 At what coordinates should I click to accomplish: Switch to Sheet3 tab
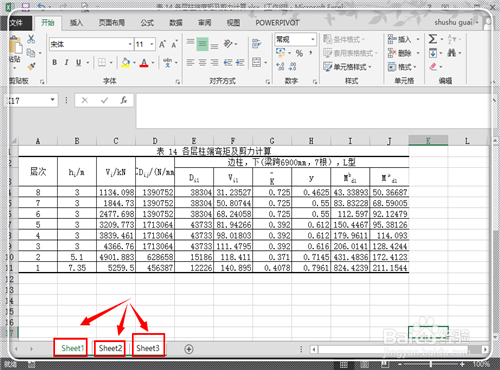click(148, 348)
